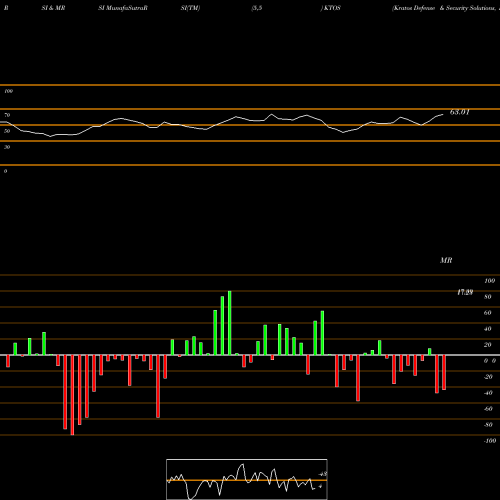The height and width of the screenshot is (500, 500).
Task: Click the MR value 17.29 label
Action: 465,292
